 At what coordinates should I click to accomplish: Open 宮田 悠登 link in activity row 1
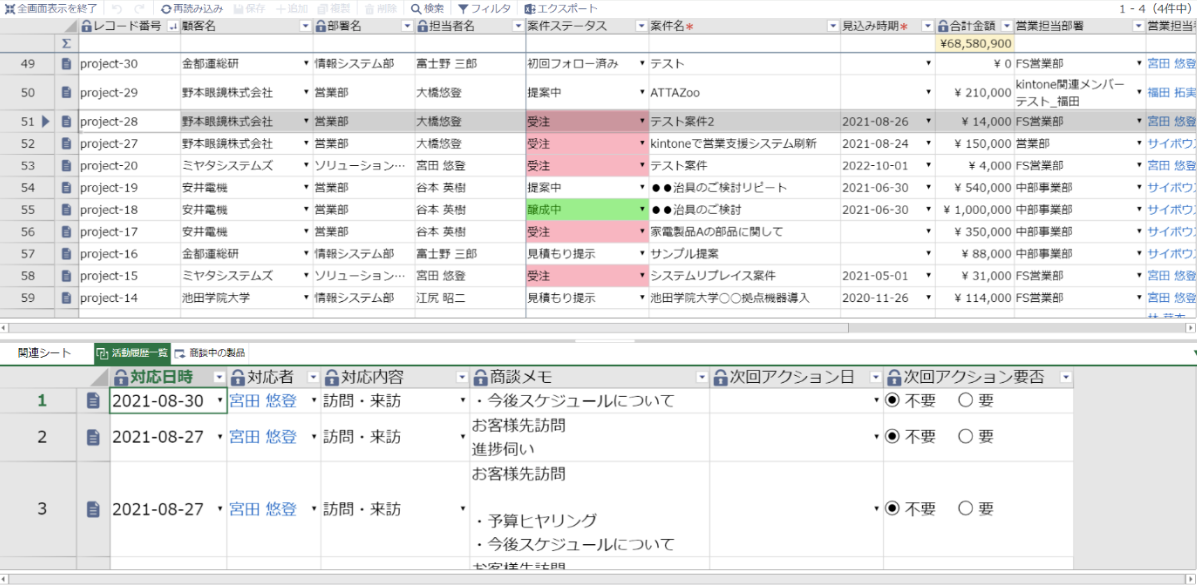(x=263, y=400)
